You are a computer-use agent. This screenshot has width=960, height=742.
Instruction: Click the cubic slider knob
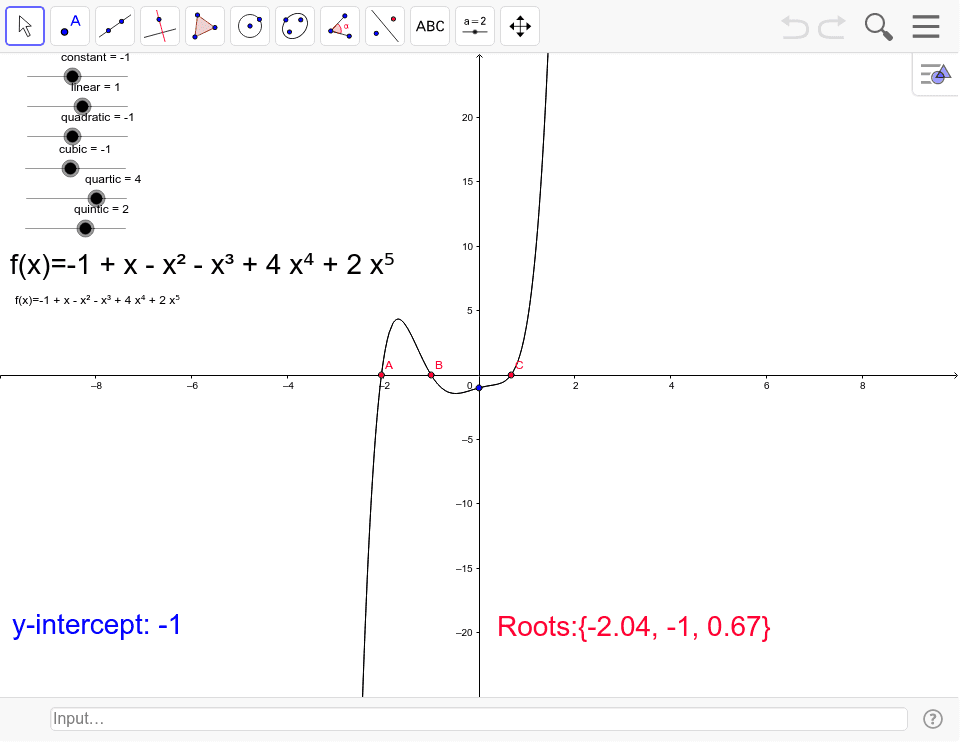70,168
